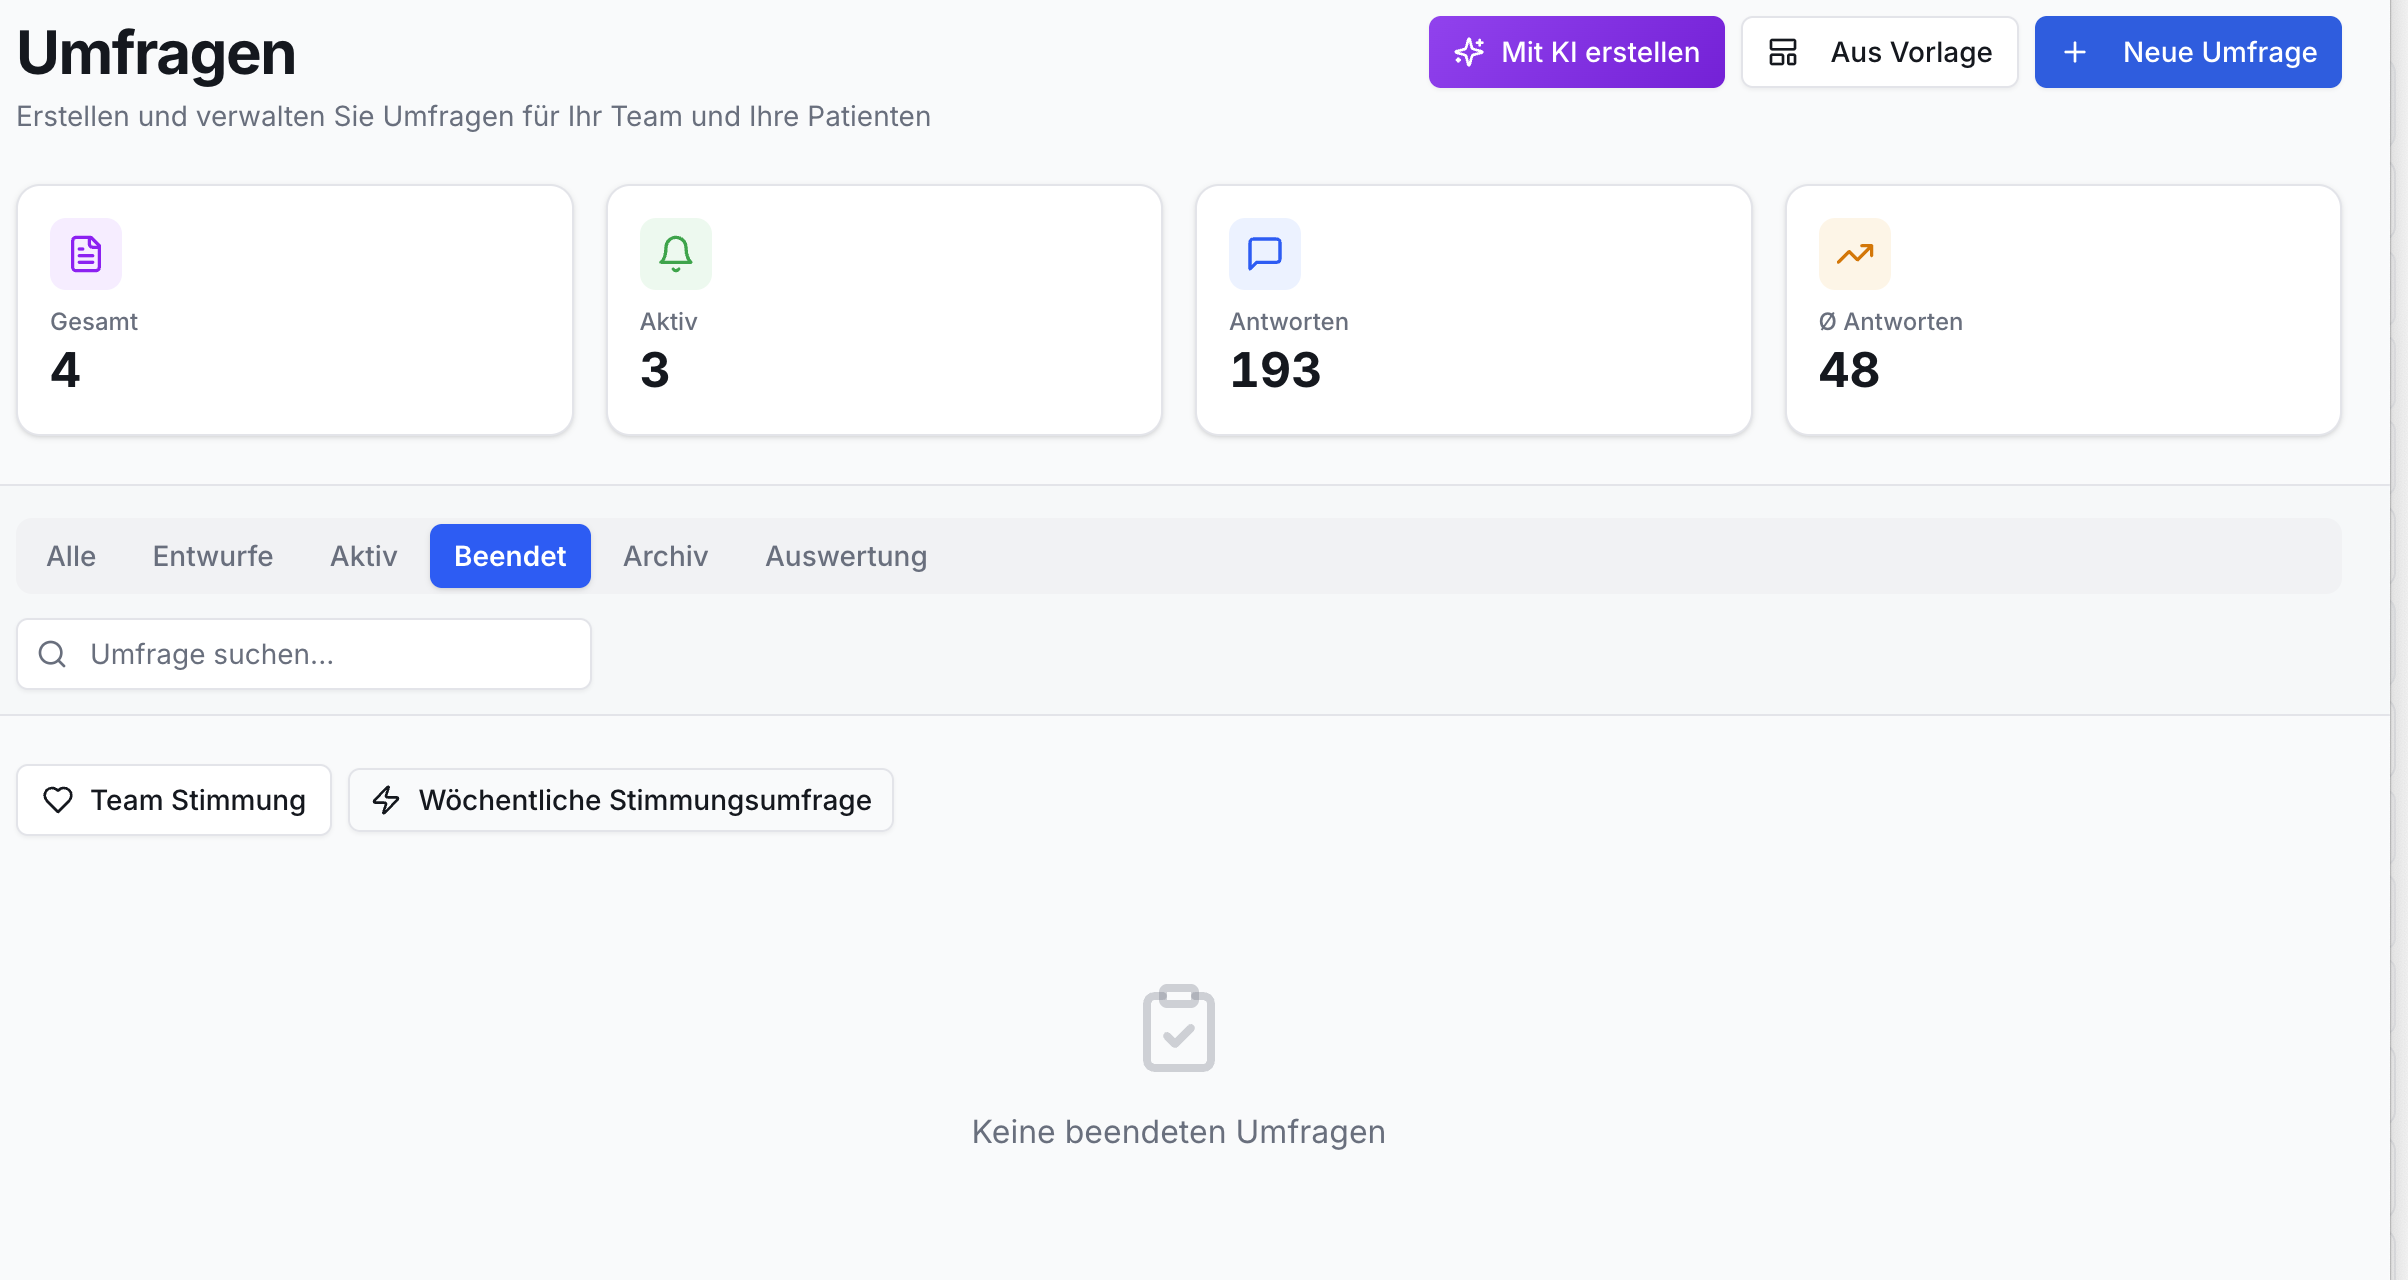Switch to the Alle tab
This screenshot has width=2408, height=1280.
(x=71, y=556)
